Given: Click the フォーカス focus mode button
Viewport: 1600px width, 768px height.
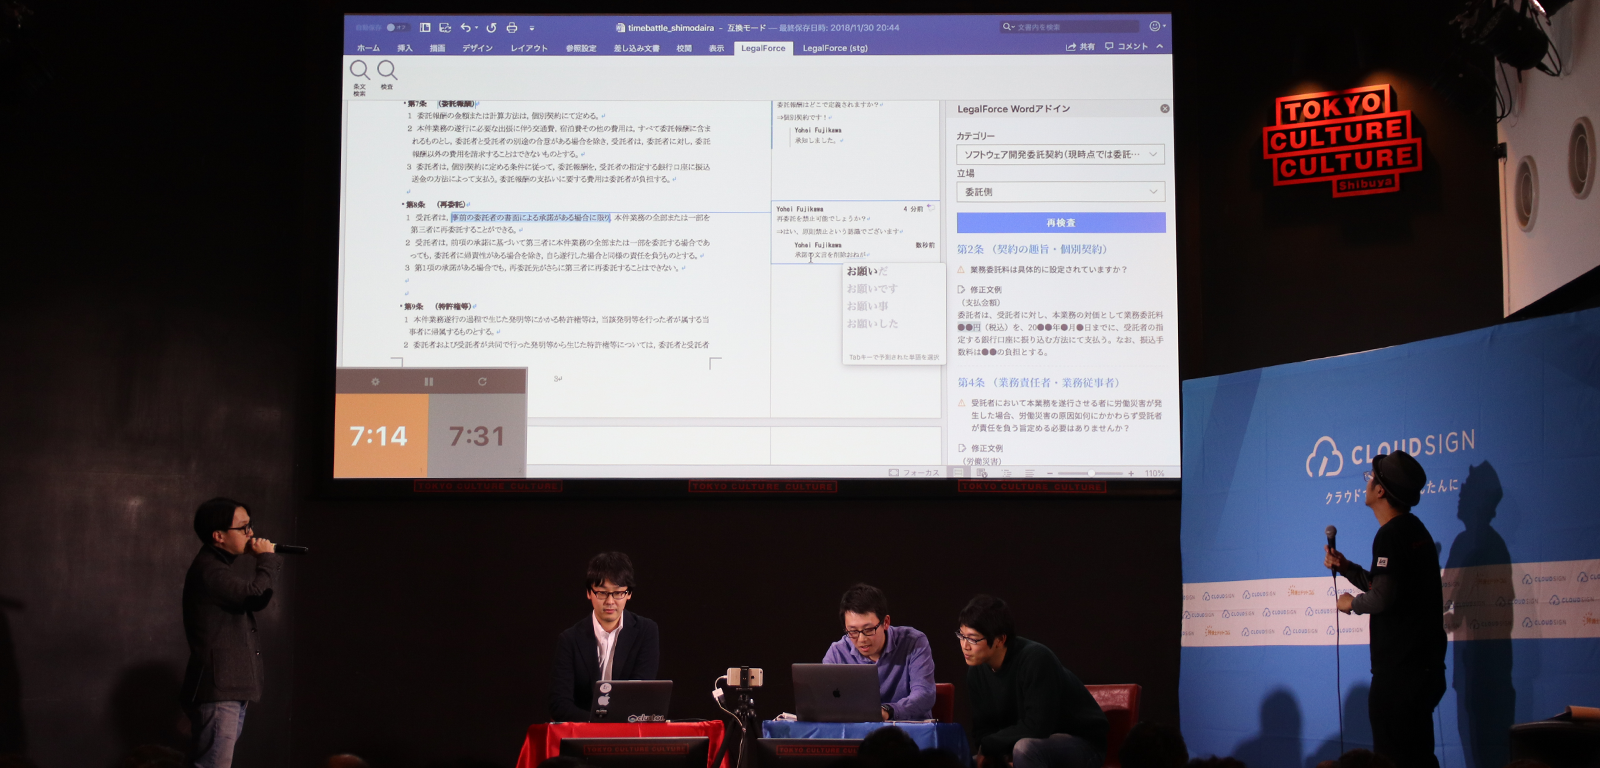Looking at the screenshot, I should (x=914, y=472).
